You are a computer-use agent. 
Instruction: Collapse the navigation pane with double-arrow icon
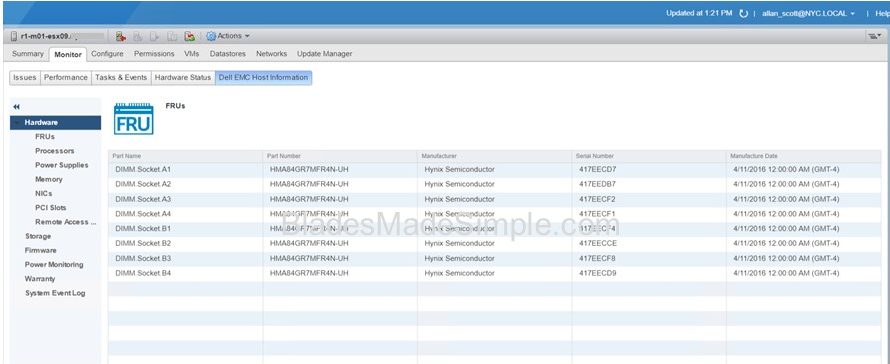pyautogui.click(x=16, y=107)
